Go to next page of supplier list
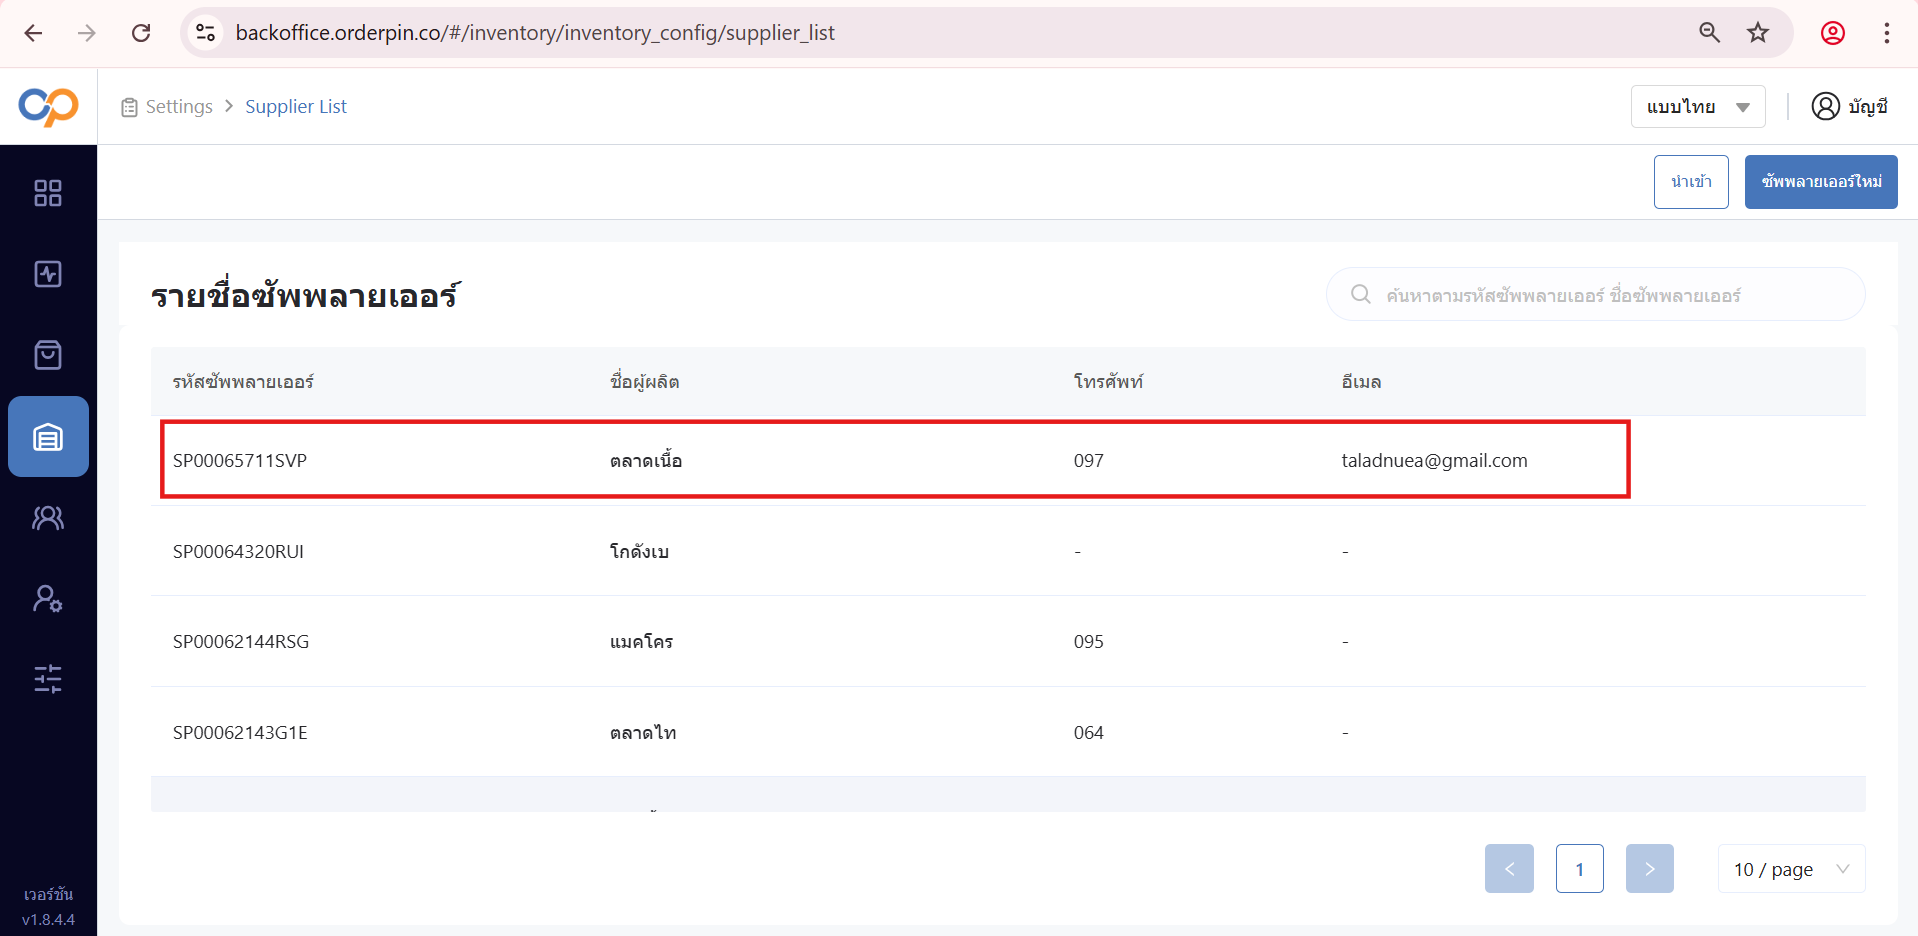Image resolution: width=1918 pixels, height=936 pixels. (x=1650, y=869)
